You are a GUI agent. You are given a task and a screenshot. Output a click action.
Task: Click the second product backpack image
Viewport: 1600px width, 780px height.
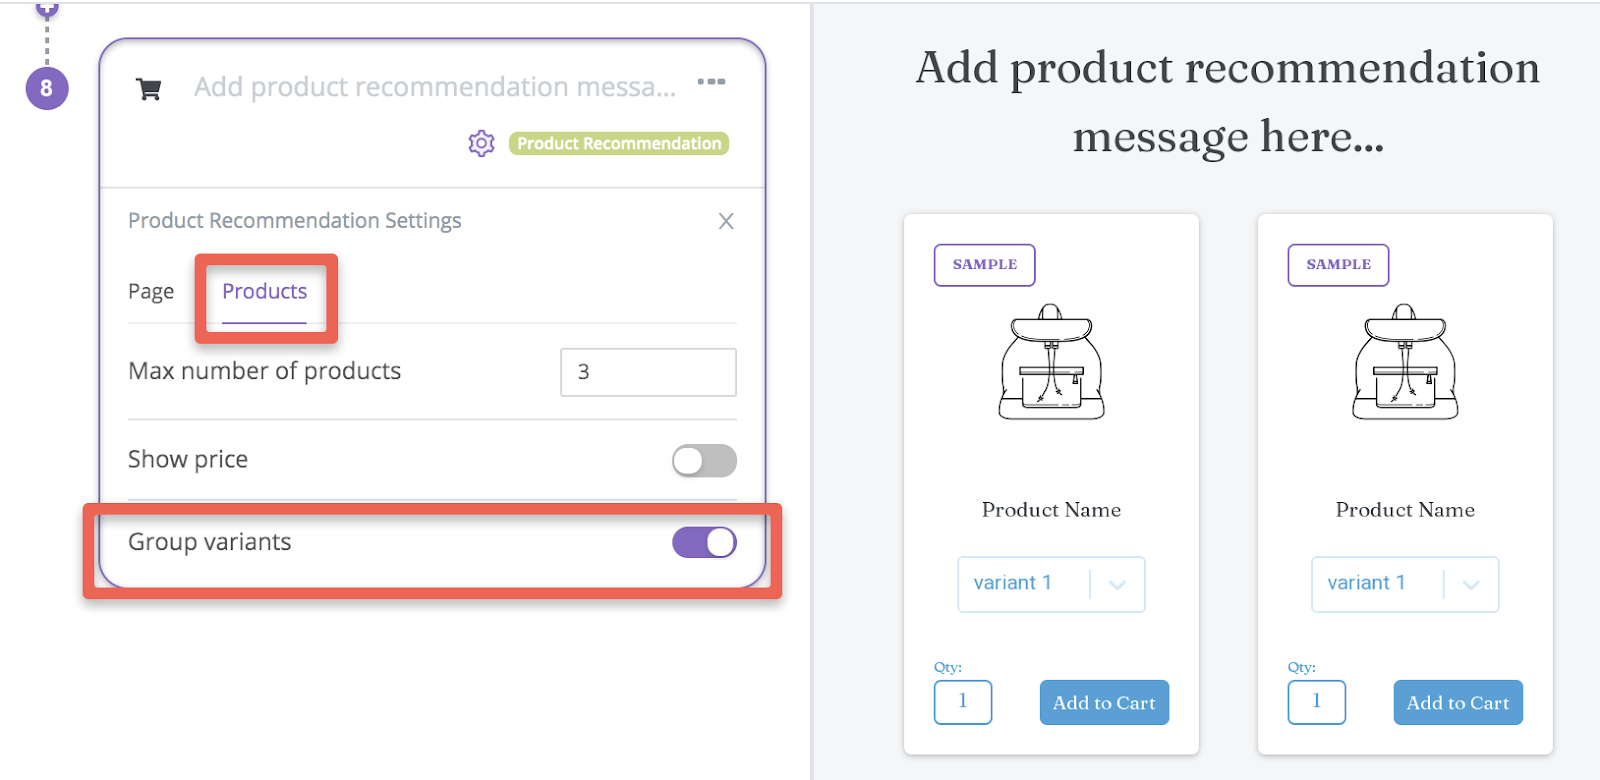coord(1405,362)
